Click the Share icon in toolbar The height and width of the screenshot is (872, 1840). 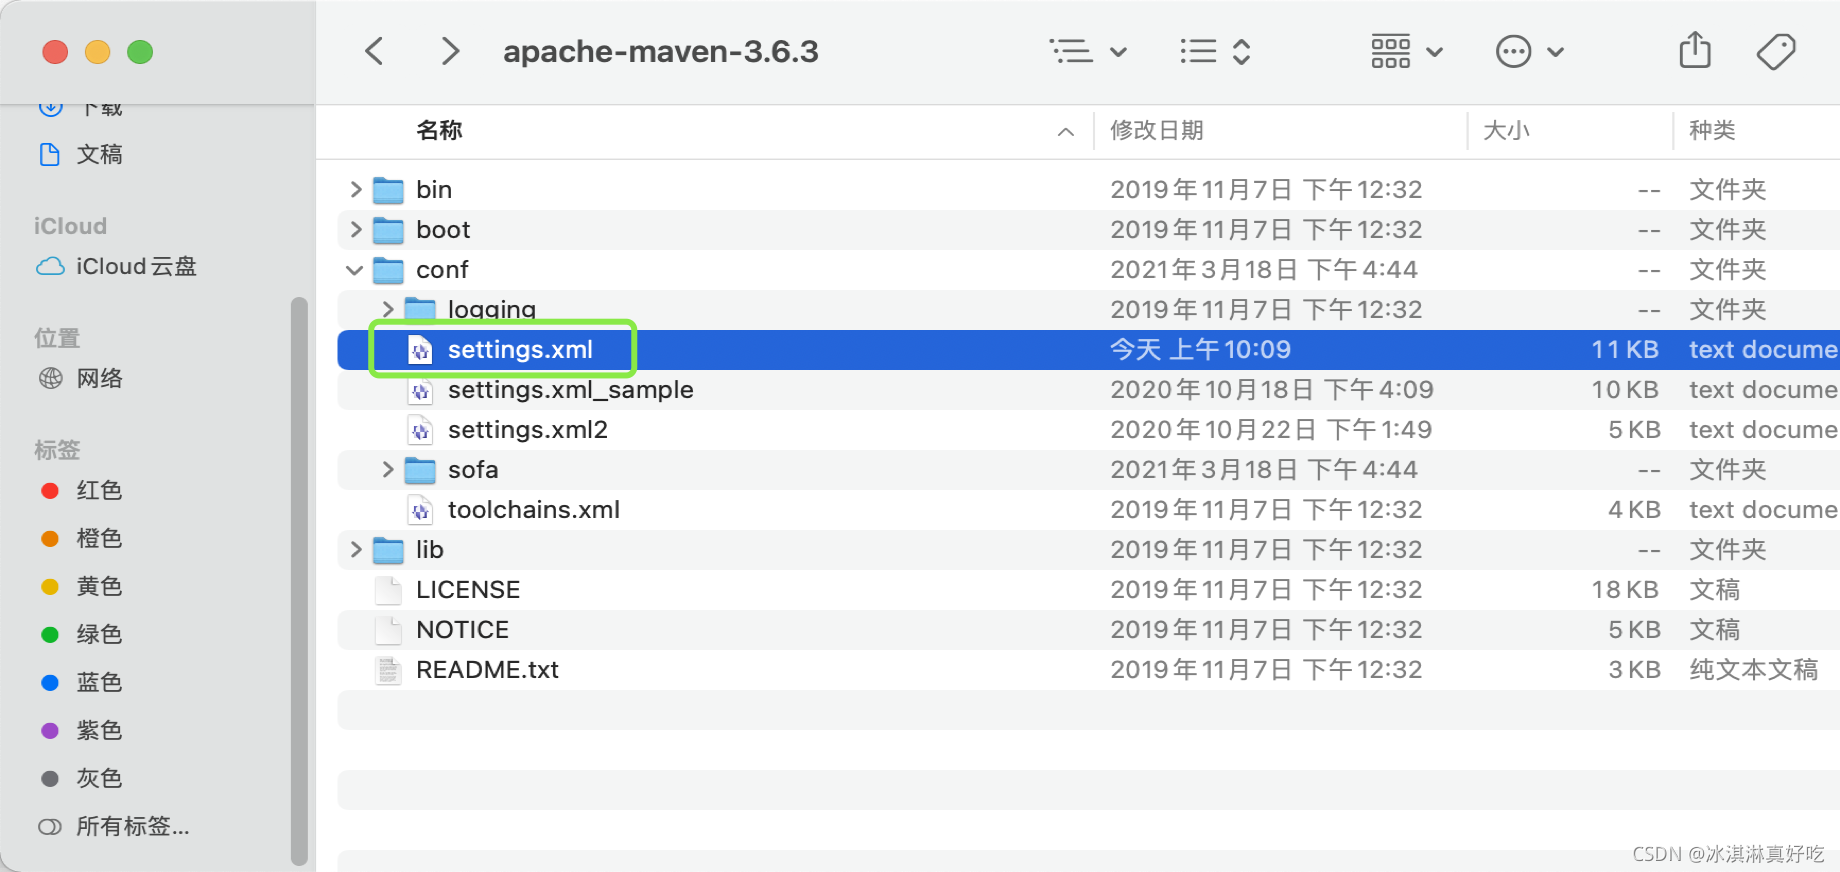tap(1695, 50)
